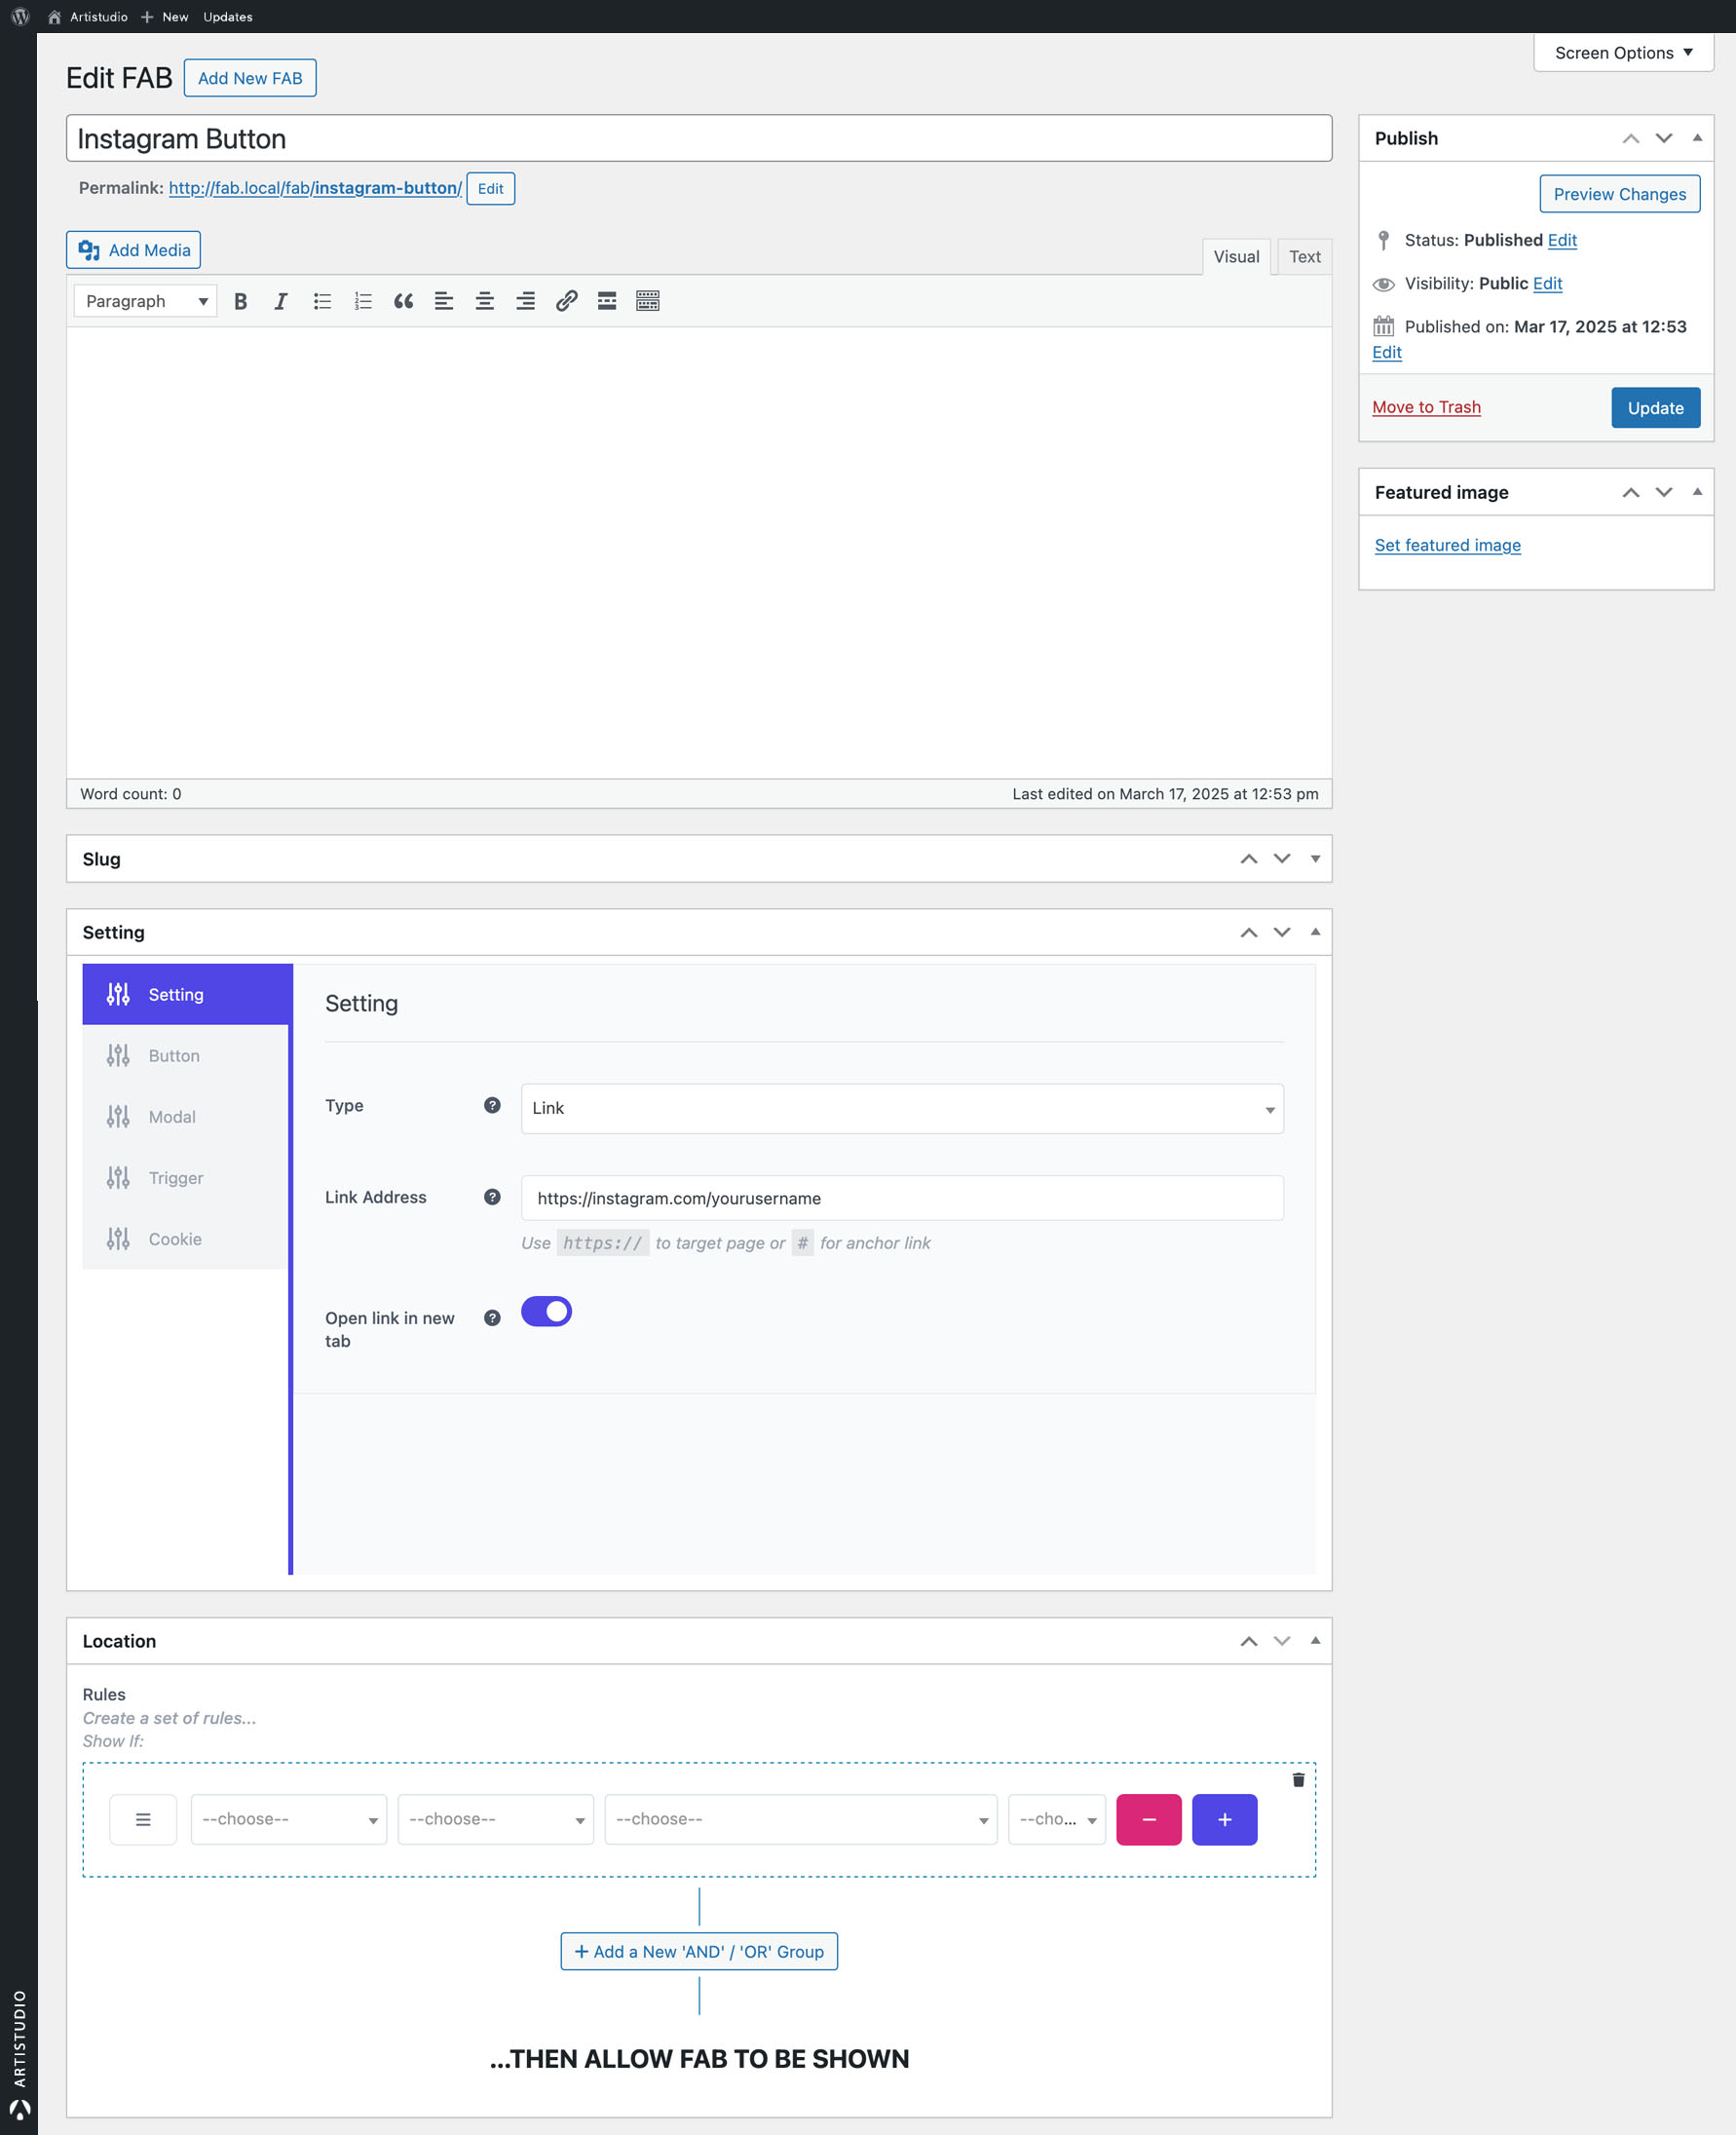Insert Read More tag
The height and width of the screenshot is (2135, 1736).
coord(607,301)
